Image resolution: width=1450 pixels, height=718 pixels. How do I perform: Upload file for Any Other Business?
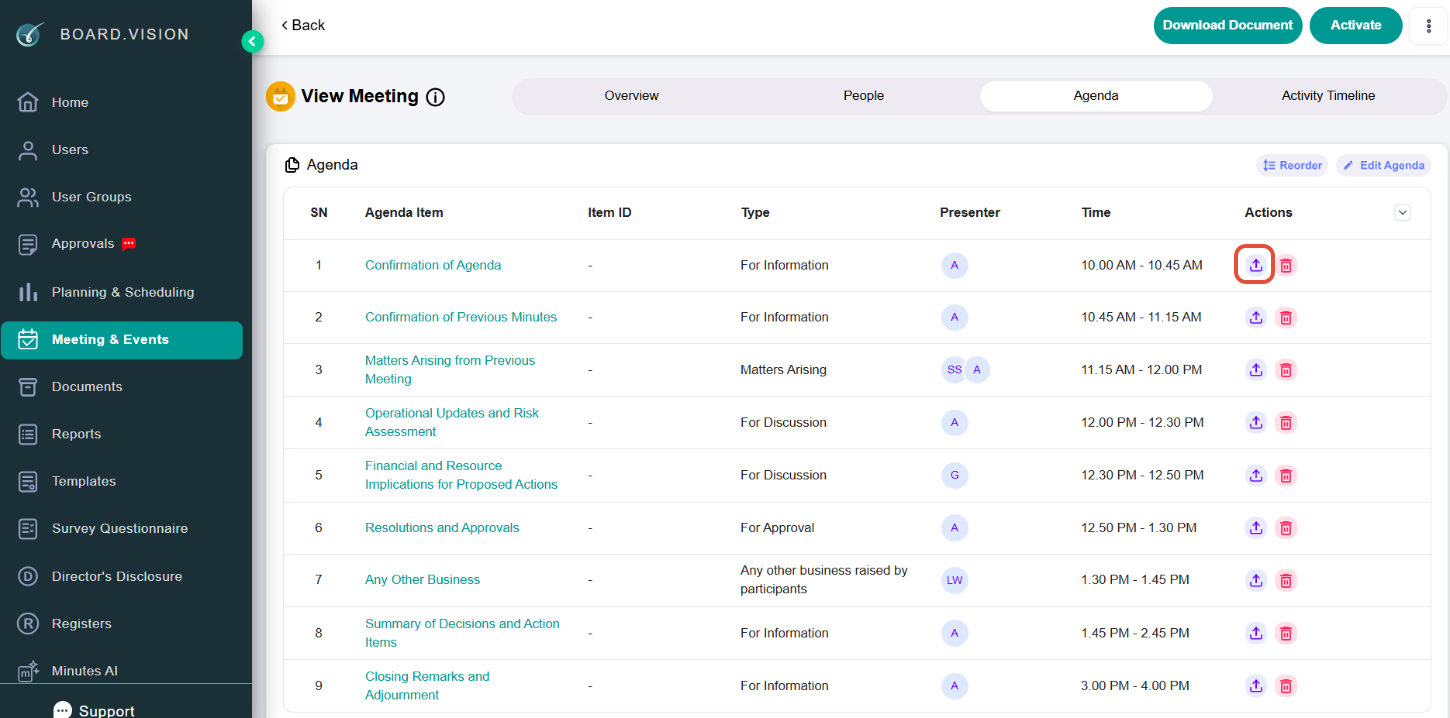[1256, 580]
